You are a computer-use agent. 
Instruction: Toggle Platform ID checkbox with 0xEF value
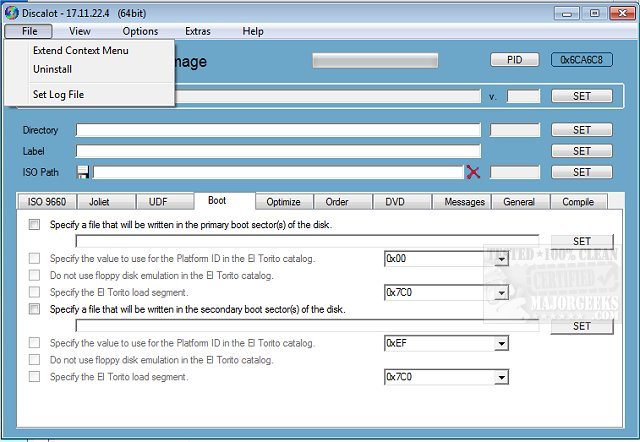(34, 343)
